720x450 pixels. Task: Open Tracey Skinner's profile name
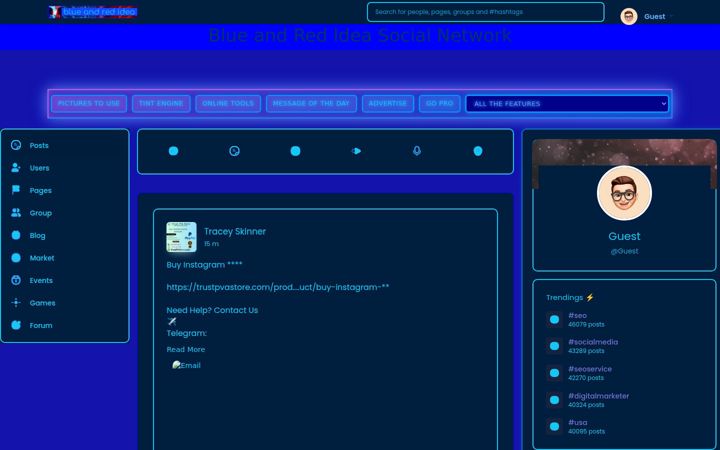point(235,231)
